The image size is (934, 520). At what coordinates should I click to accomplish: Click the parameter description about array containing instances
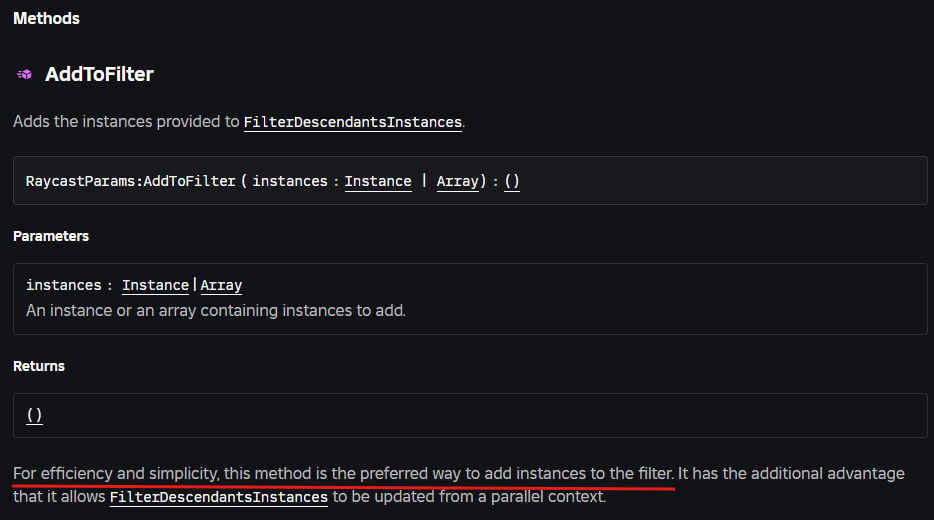pos(215,310)
